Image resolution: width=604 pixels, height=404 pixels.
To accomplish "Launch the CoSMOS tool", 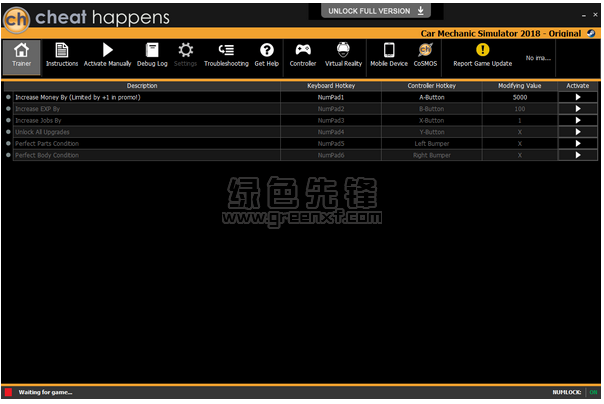I will [425, 55].
